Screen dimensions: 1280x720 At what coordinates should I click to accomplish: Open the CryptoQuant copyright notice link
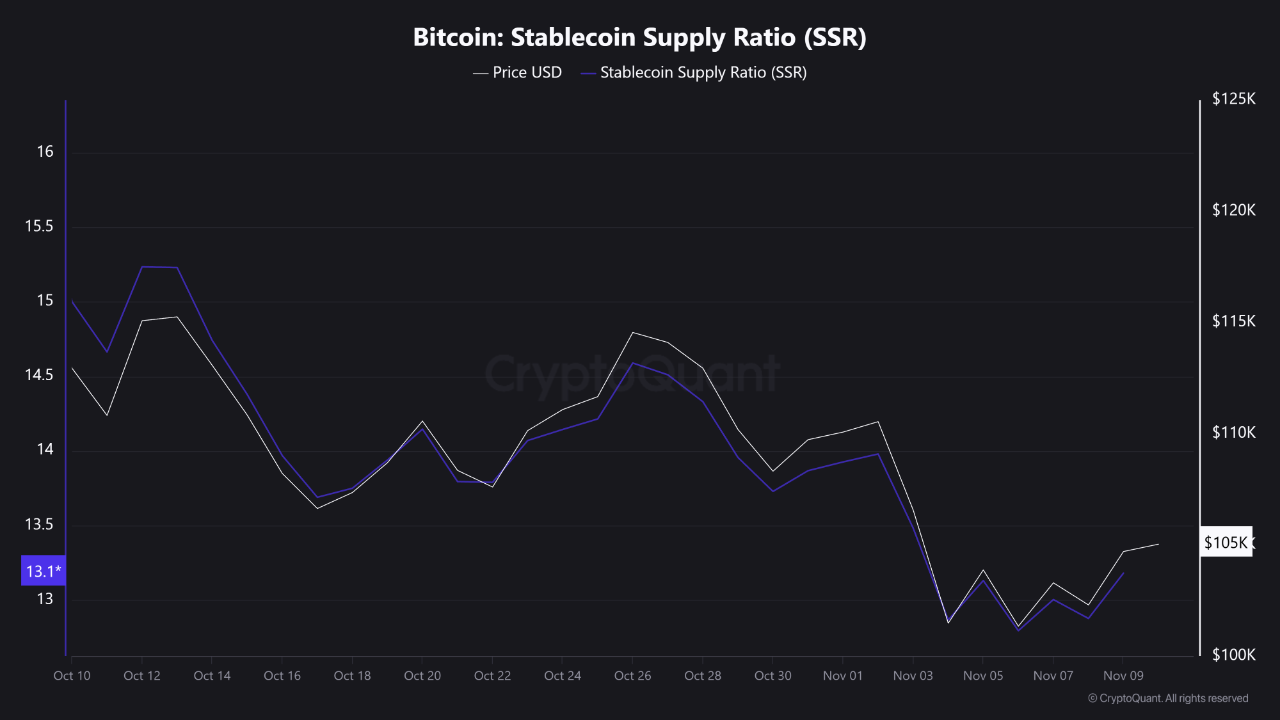[x=1168, y=698]
